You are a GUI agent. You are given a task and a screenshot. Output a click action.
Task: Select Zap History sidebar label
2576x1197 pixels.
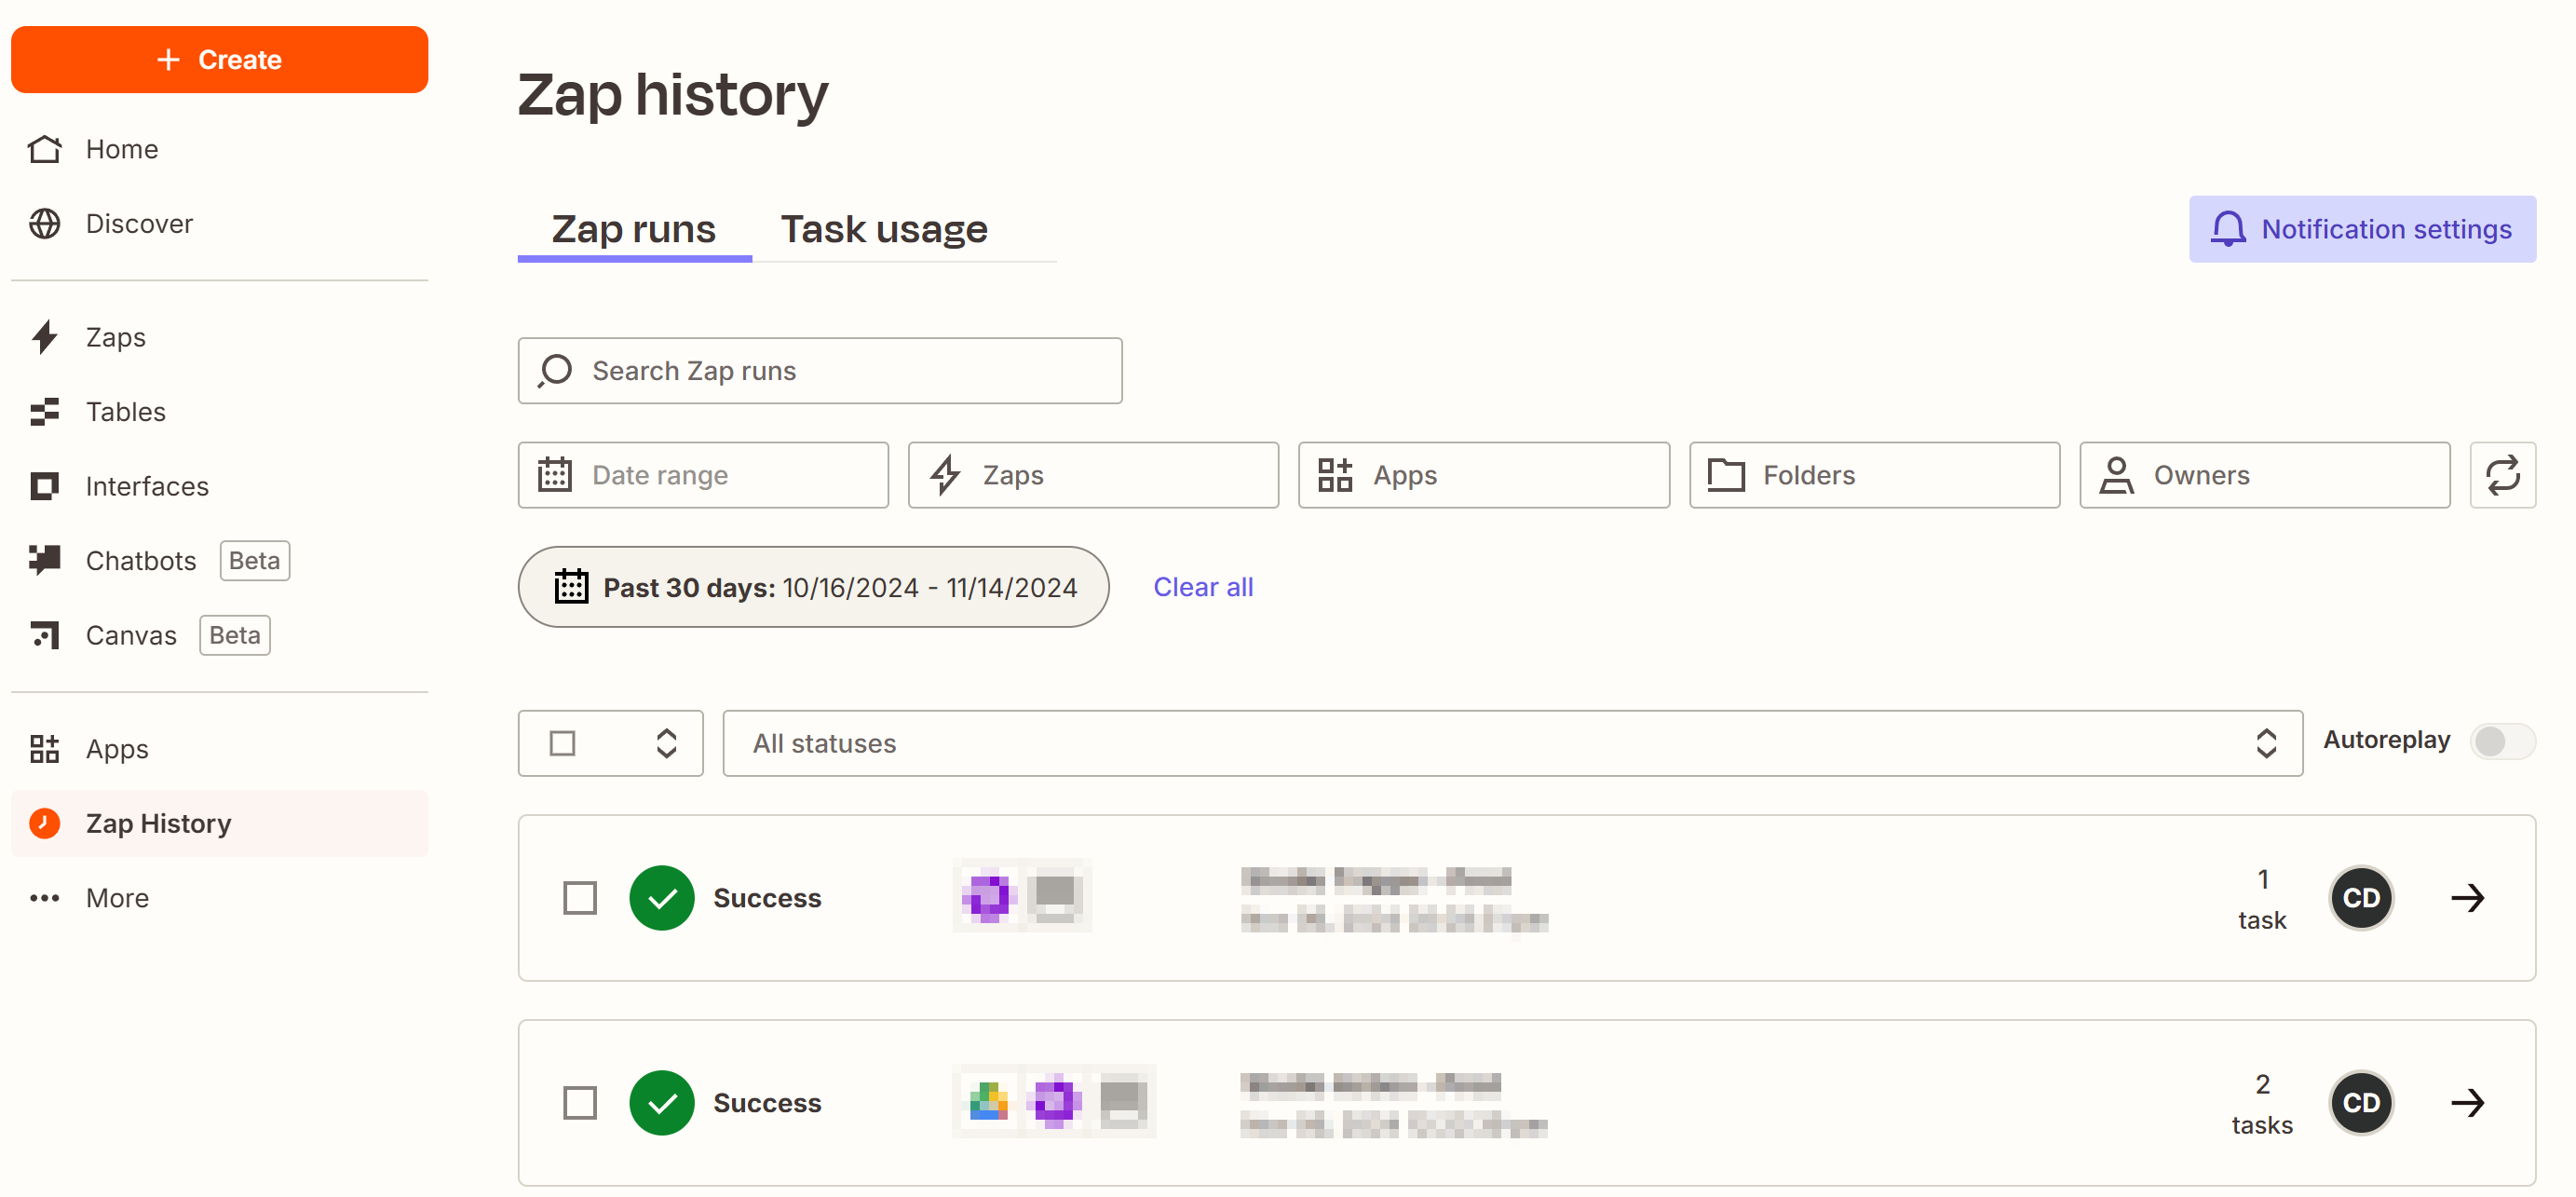coord(158,823)
